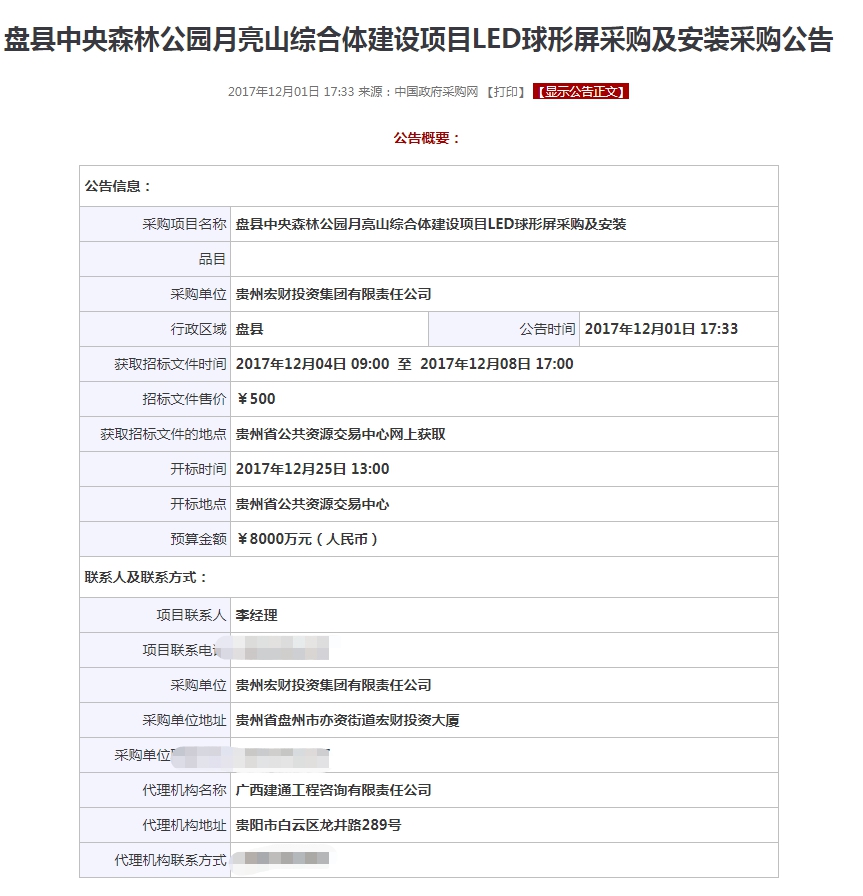Click the 公告时间 label cell

coord(503,329)
